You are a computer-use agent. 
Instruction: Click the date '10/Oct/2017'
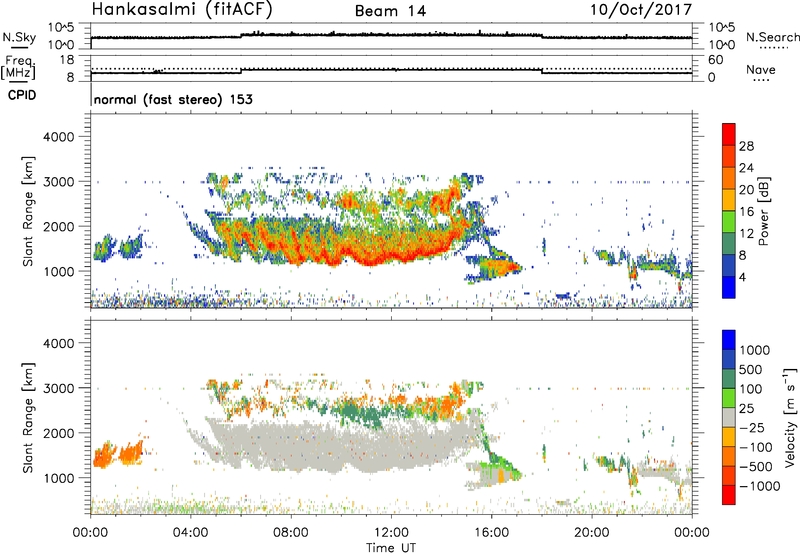[641, 10]
